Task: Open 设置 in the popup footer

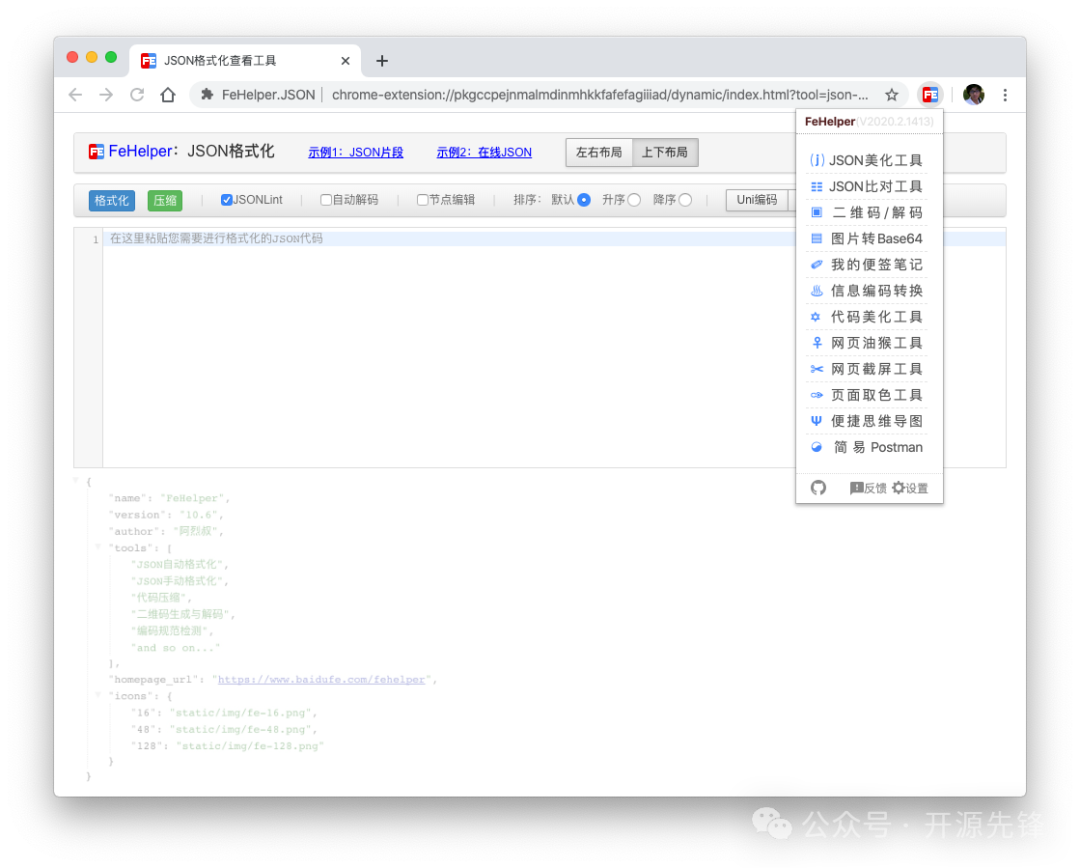Action: point(910,488)
